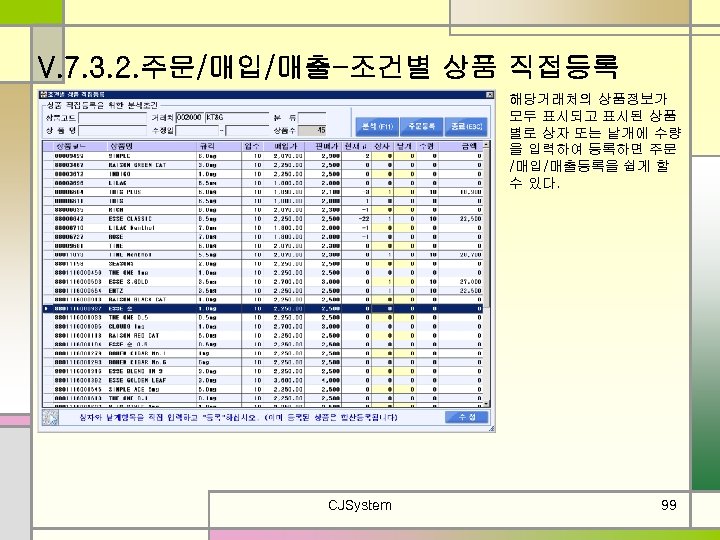Screen dimensions: 720x540
Task: Select the ENTZ product row
Action: tap(263, 291)
